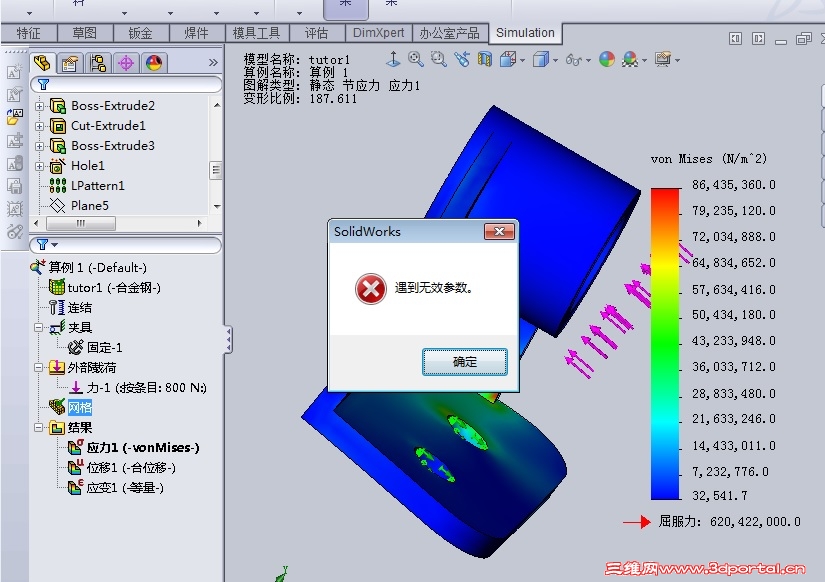Click the Cut-Extrude1 feature icon

click(57, 126)
